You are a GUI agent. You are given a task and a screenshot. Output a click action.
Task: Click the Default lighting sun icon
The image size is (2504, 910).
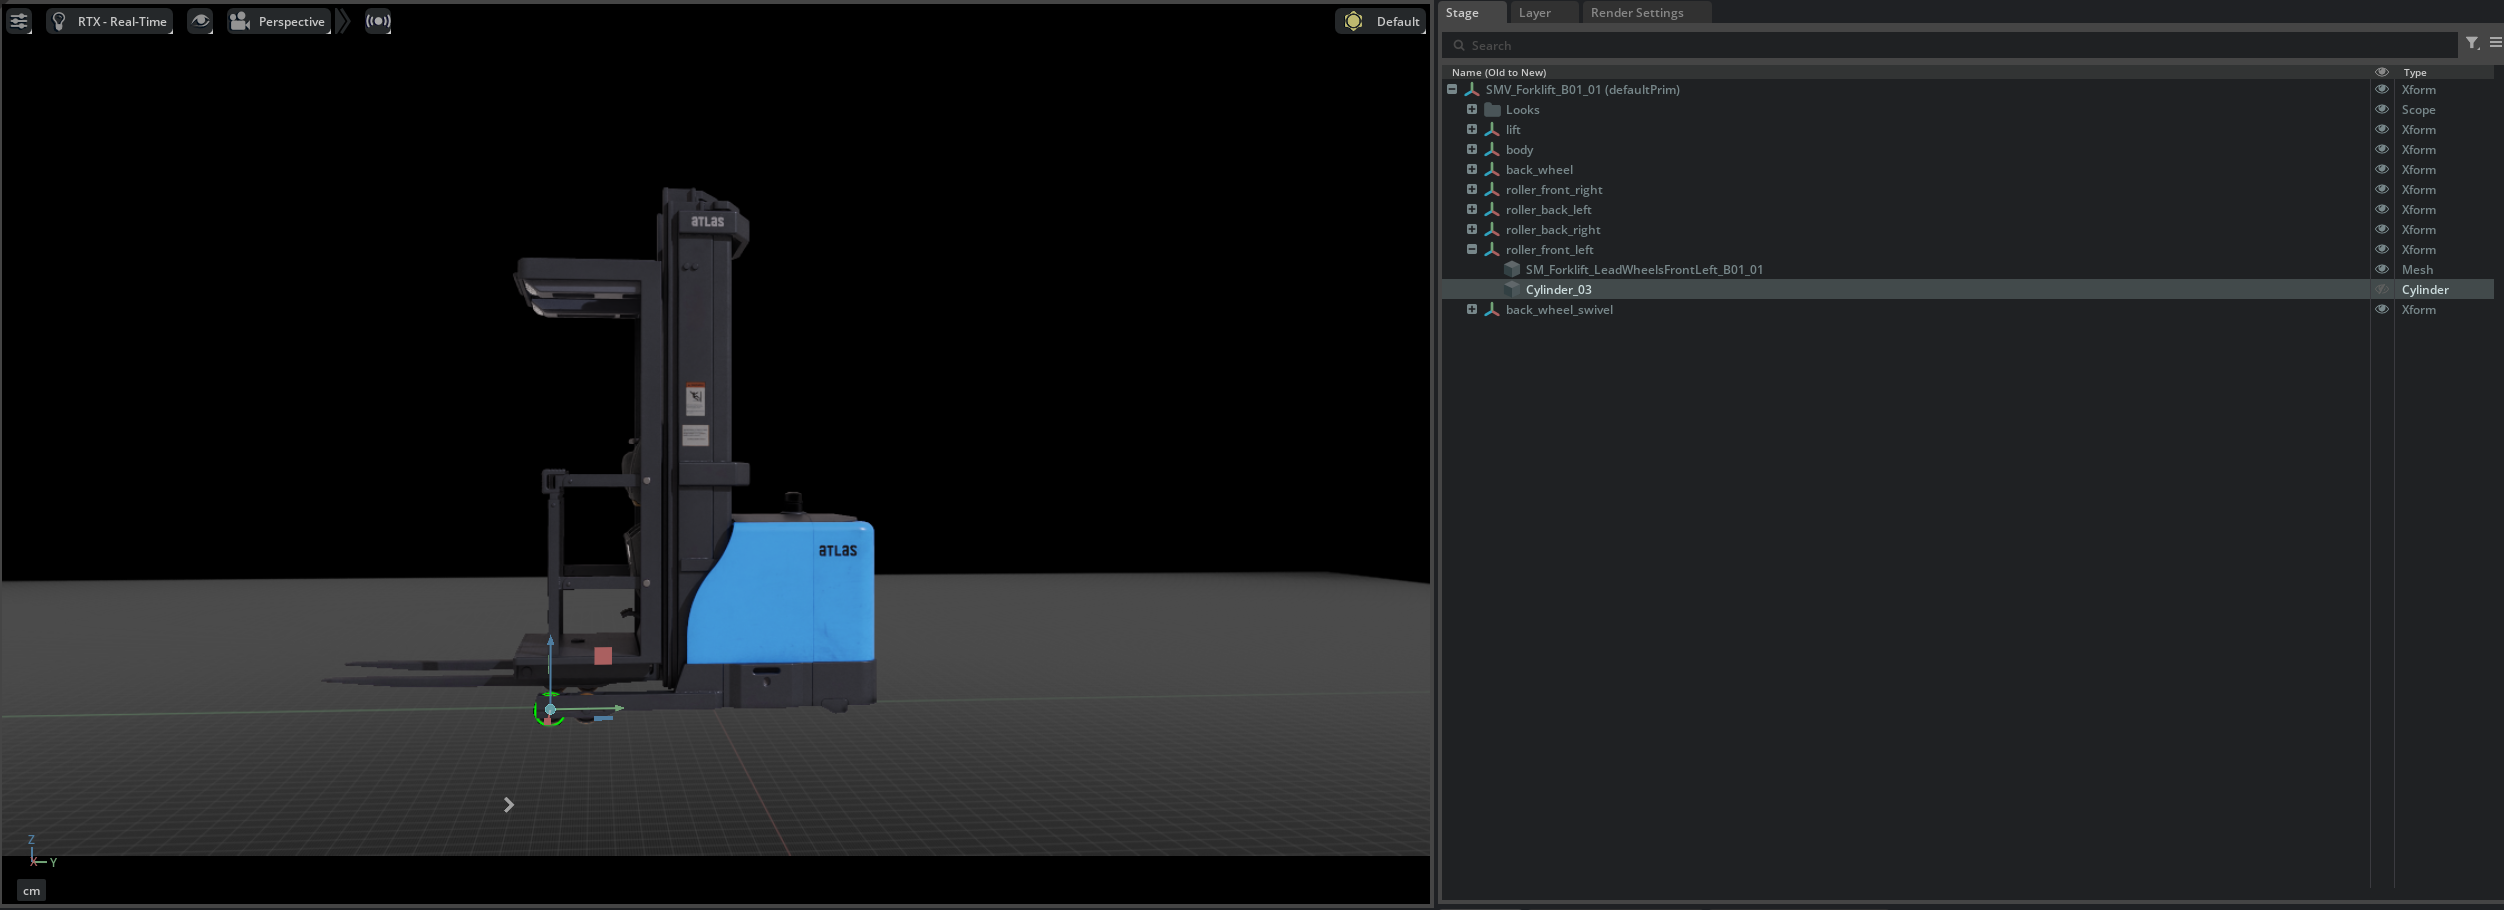(x=1353, y=21)
